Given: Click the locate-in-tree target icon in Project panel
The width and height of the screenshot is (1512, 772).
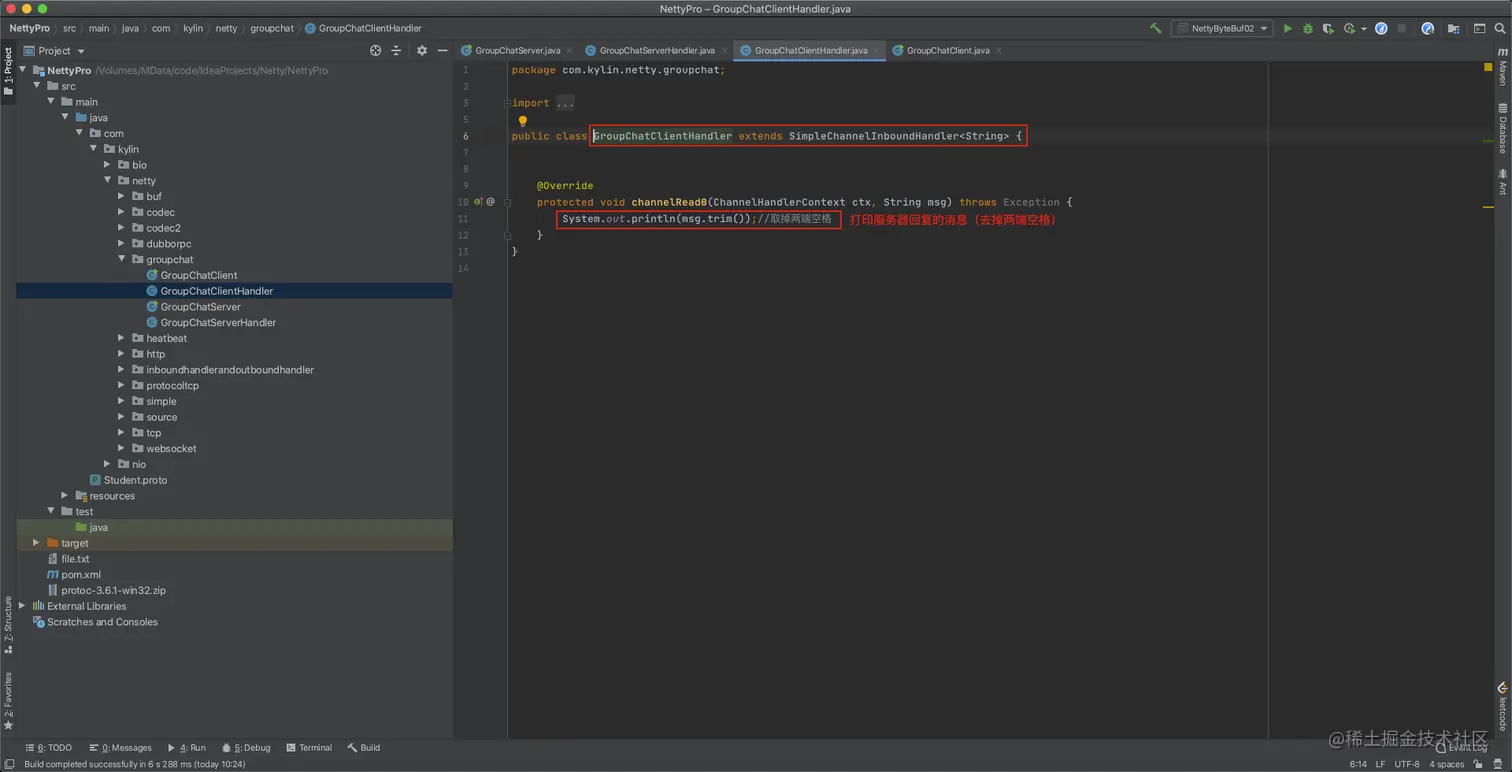Looking at the screenshot, I should [x=375, y=50].
